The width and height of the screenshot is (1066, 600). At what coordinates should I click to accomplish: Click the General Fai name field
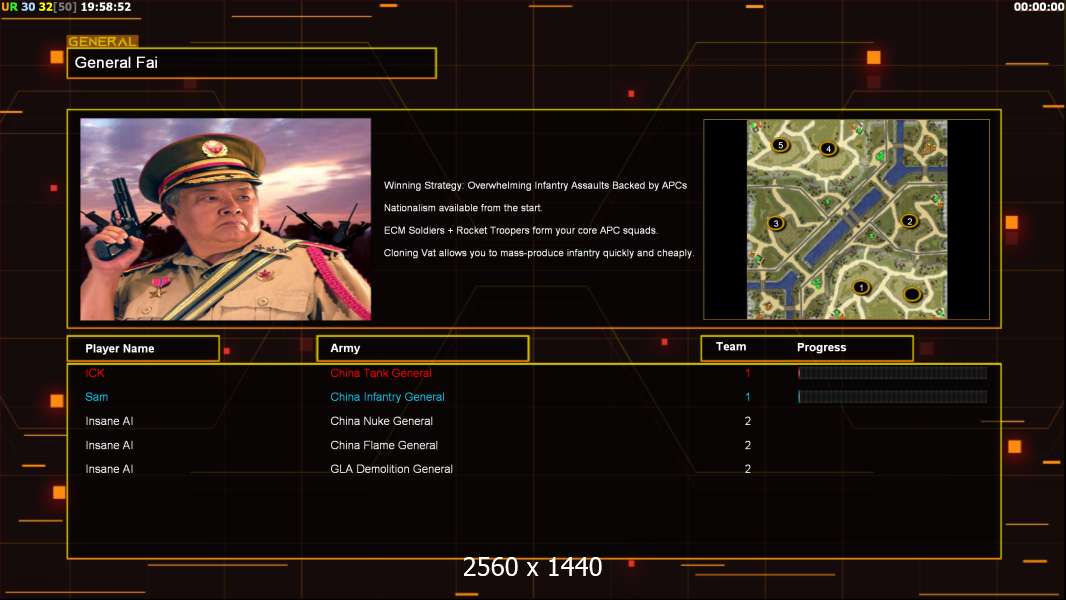point(251,63)
